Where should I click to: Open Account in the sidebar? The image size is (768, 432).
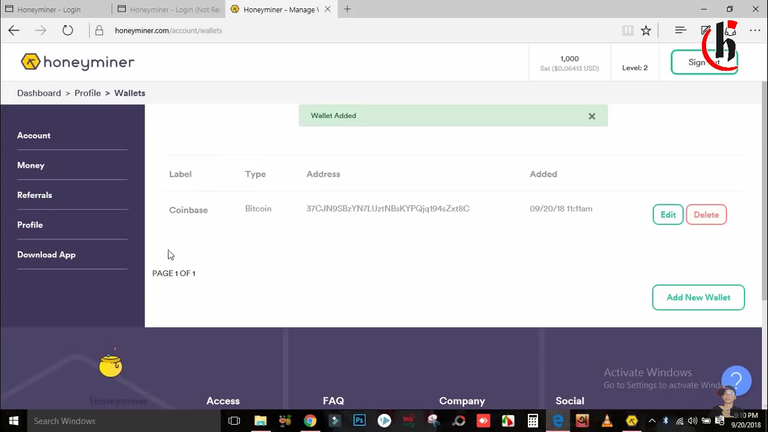pos(34,135)
